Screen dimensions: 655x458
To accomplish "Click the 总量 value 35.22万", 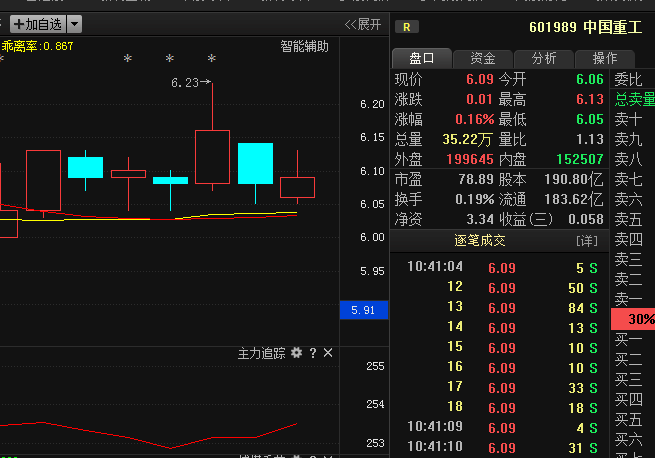I will tap(467, 139).
